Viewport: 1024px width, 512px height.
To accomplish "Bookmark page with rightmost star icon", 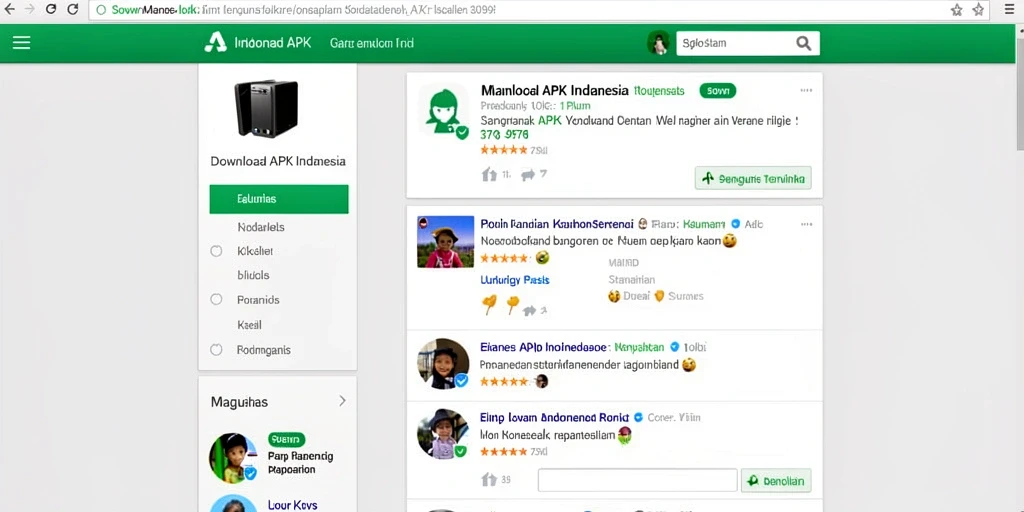I will click(x=978, y=10).
